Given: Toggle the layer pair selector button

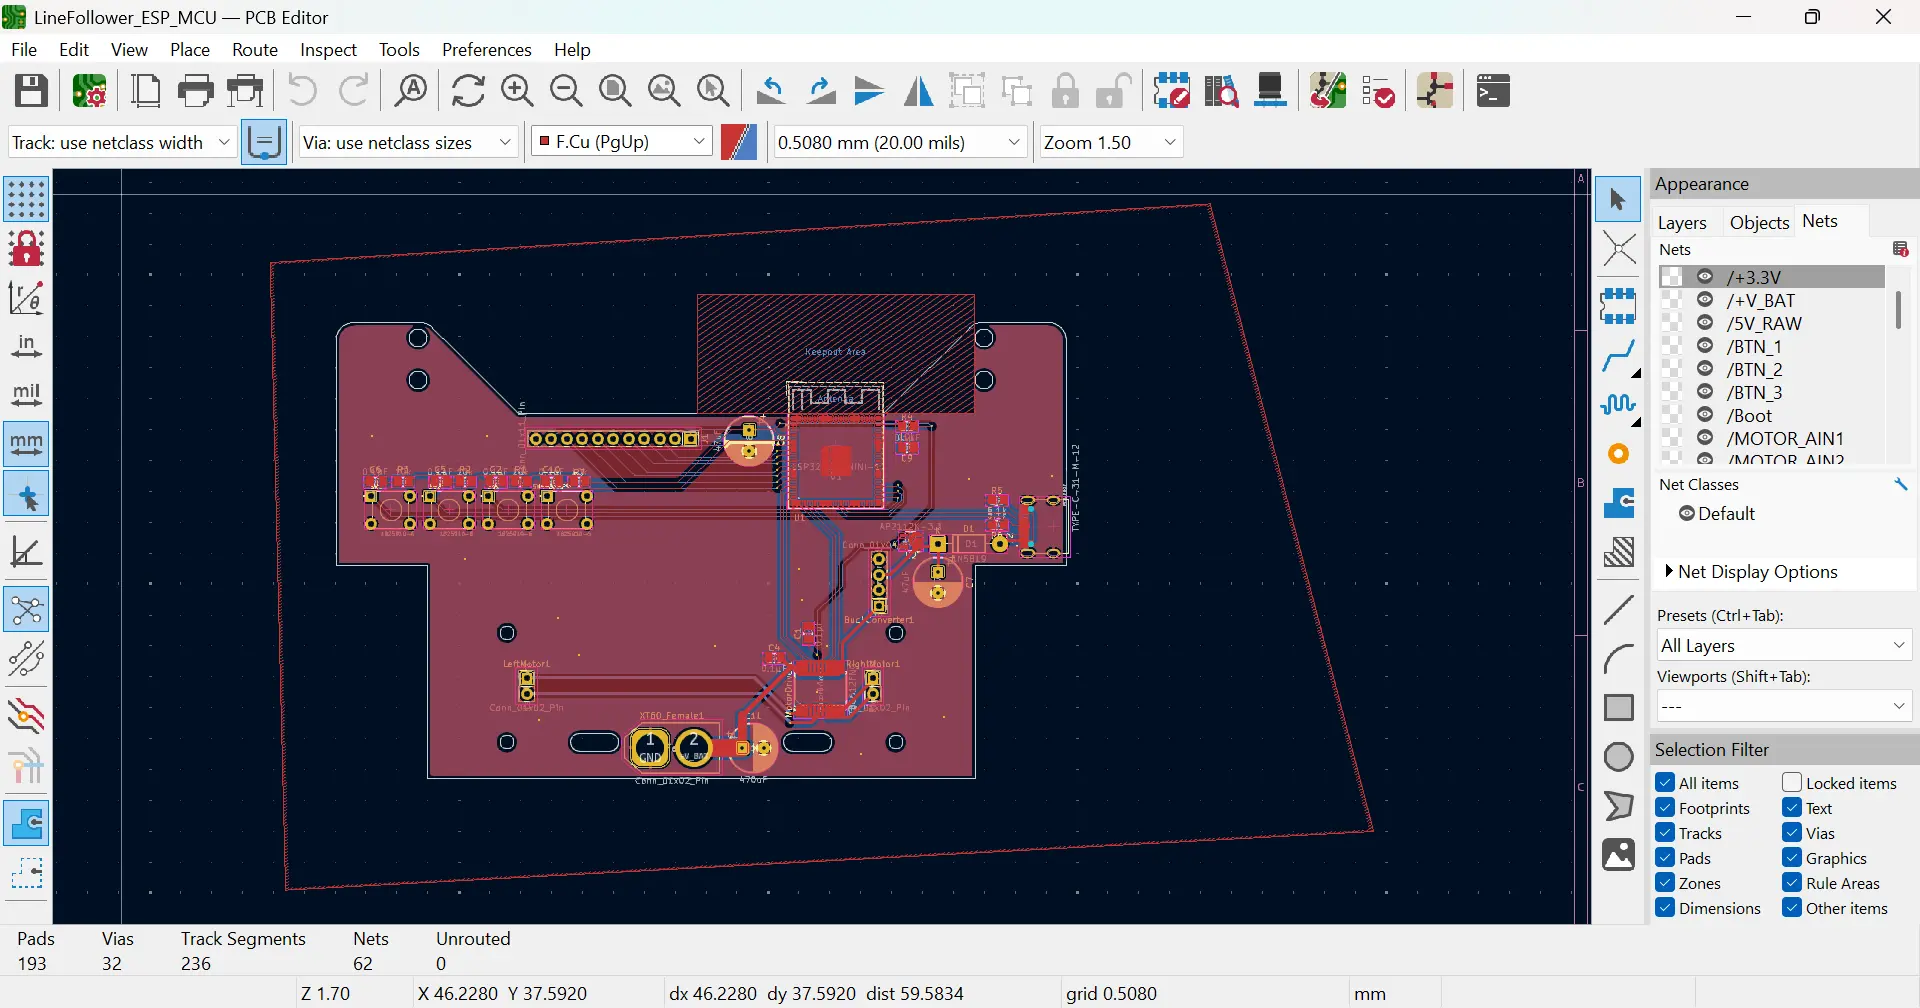Looking at the screenshot, I should pos(739,142).
